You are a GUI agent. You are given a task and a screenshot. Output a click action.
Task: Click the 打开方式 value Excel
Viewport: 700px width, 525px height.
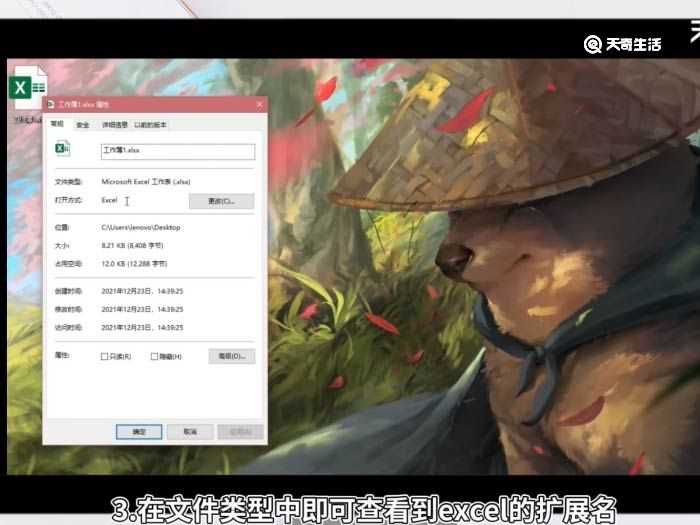109,200
